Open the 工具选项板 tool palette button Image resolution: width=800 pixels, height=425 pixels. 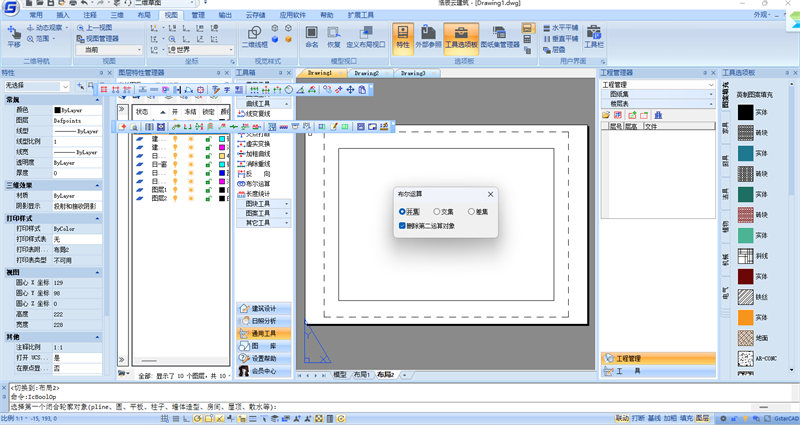pyautogui.click(x=461, y=37)
